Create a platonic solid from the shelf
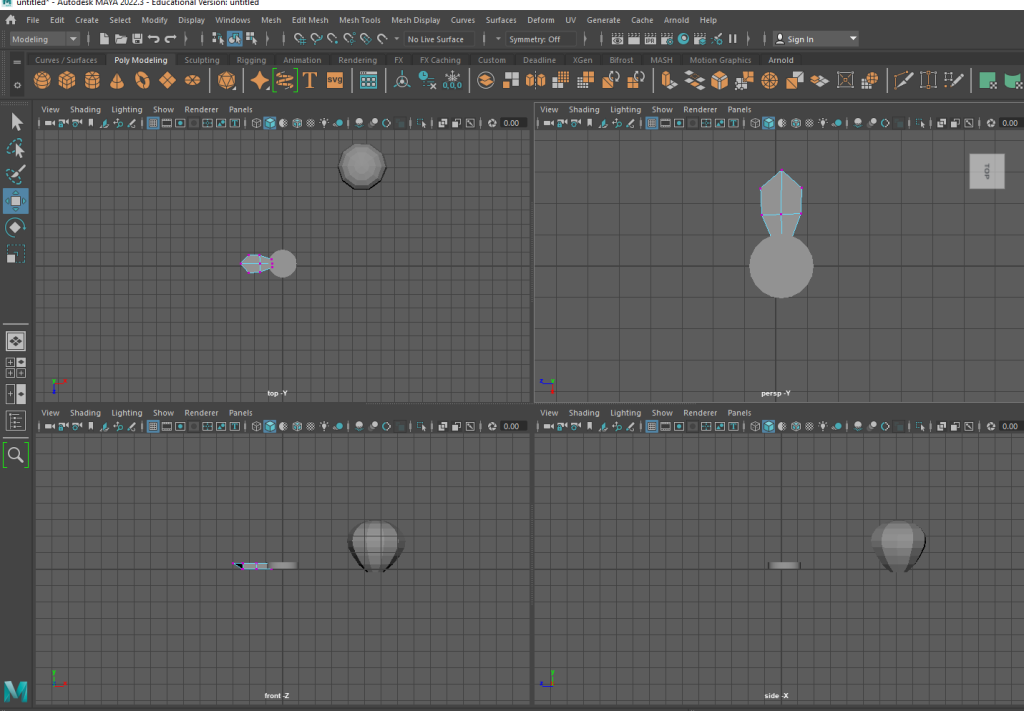Screen dimensions: 1024x711 click(227, 80)
